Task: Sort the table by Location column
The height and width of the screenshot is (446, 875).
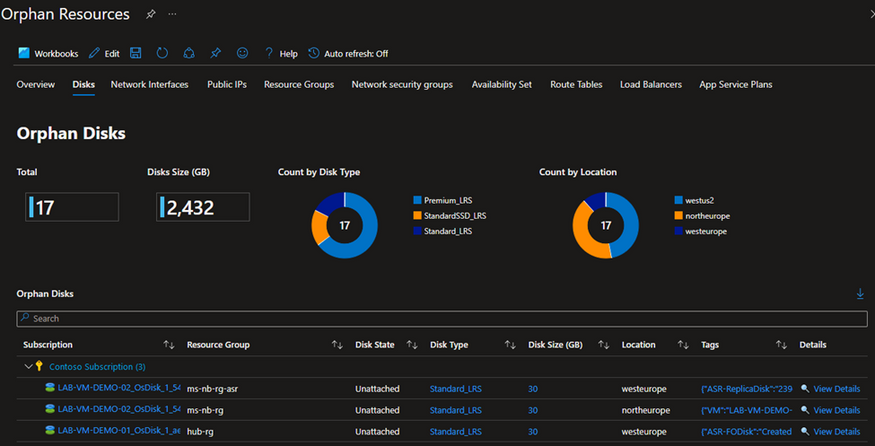Action: 683,345
